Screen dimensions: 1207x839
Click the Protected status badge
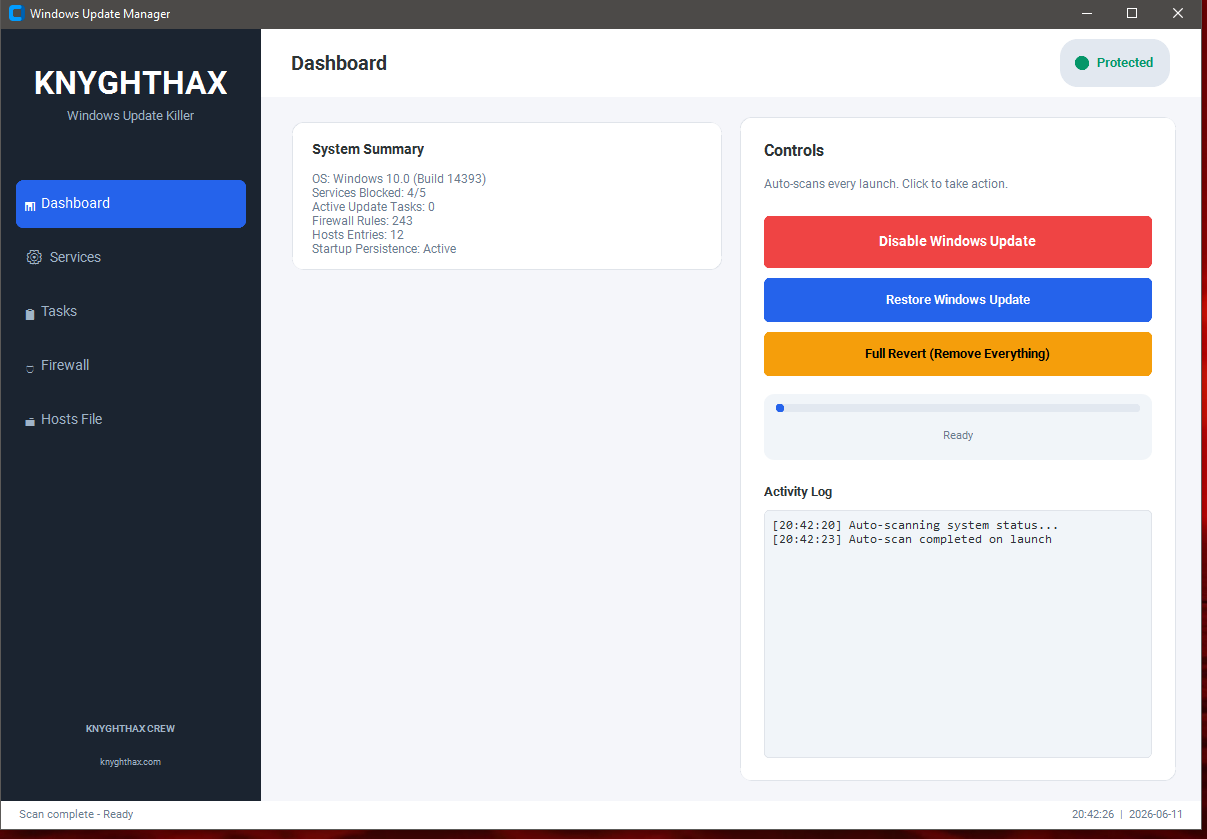click(x=1114, y=63)
